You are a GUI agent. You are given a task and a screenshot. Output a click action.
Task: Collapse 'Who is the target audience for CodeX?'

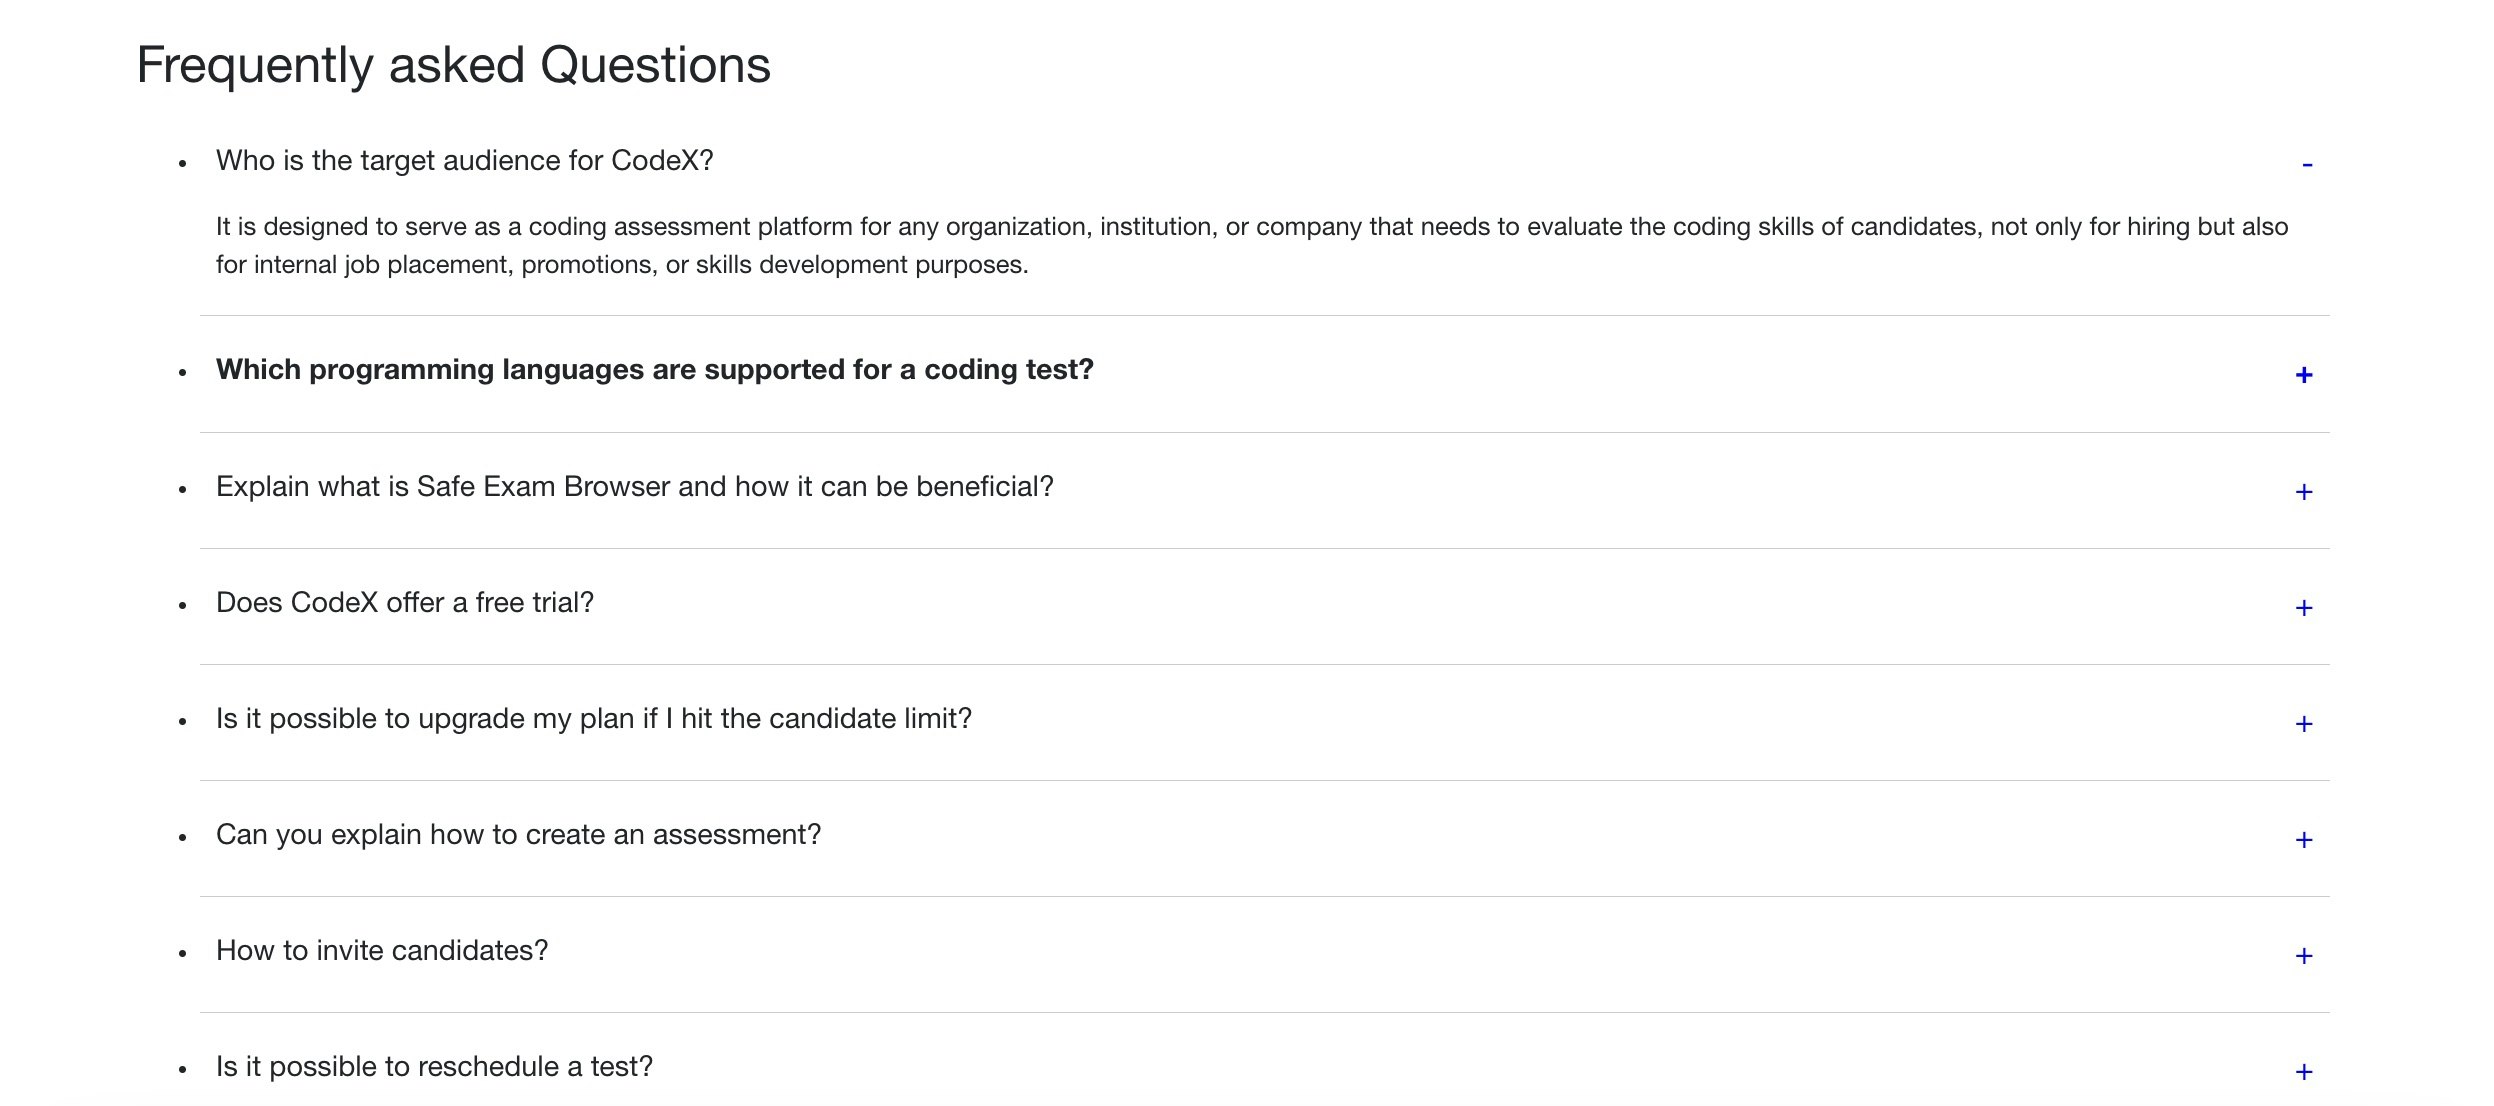pos(464,161)
